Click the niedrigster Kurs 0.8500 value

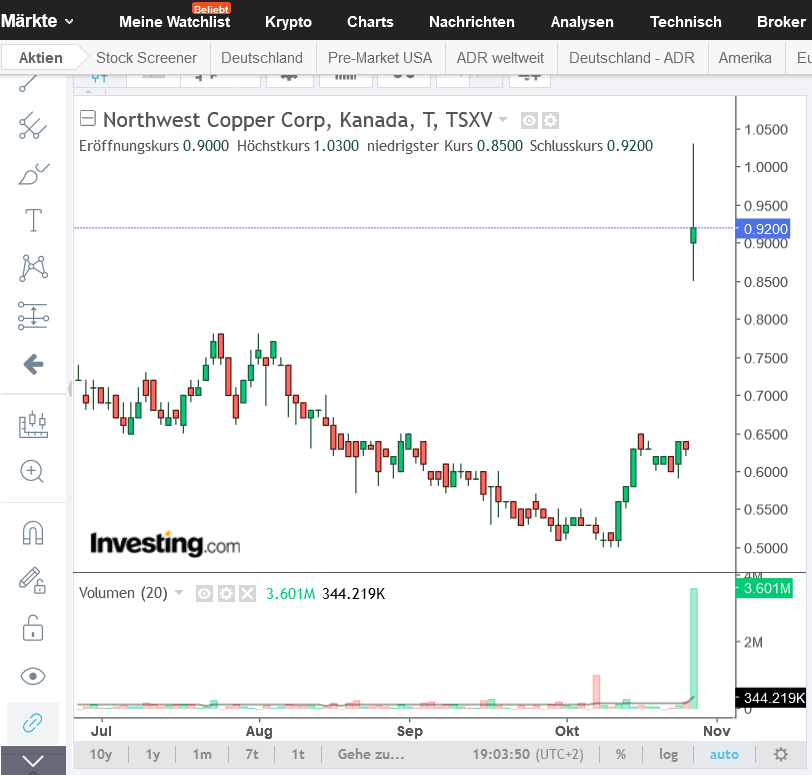click(500, 145)
